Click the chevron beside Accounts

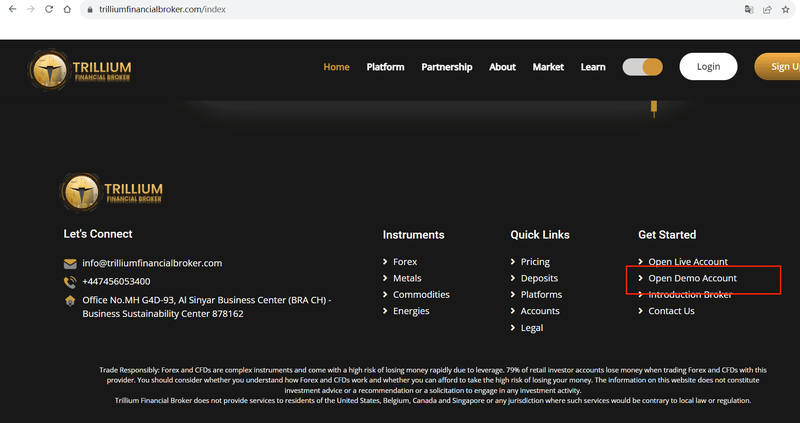pyautogui.click(x=513, y=311)
